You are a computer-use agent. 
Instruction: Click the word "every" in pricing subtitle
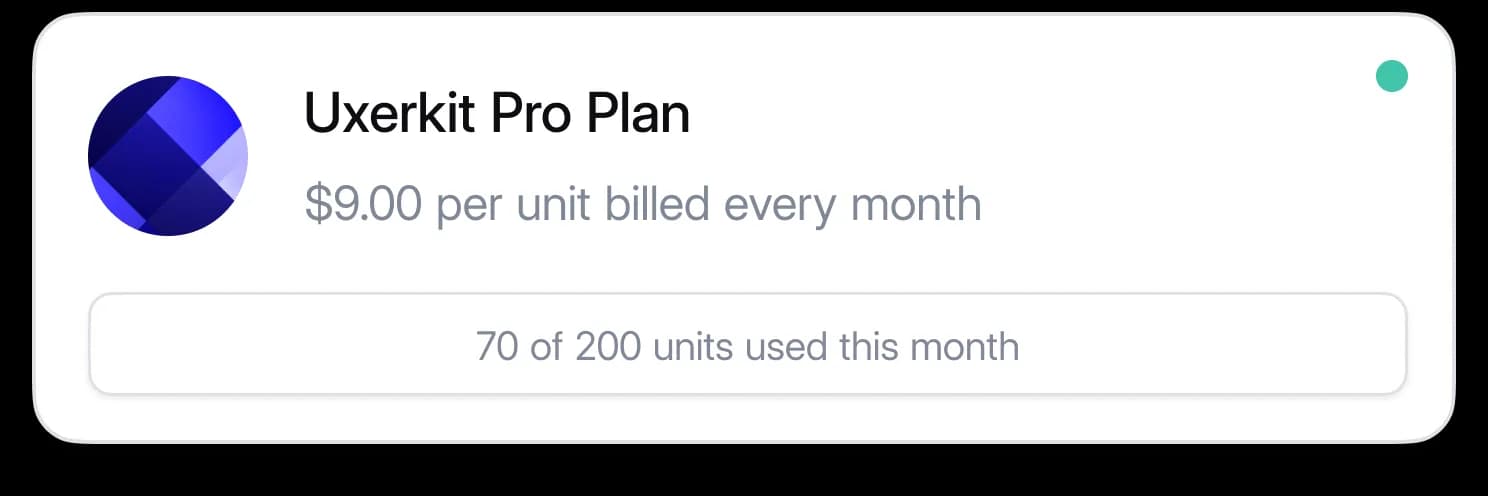pos(780,204)
